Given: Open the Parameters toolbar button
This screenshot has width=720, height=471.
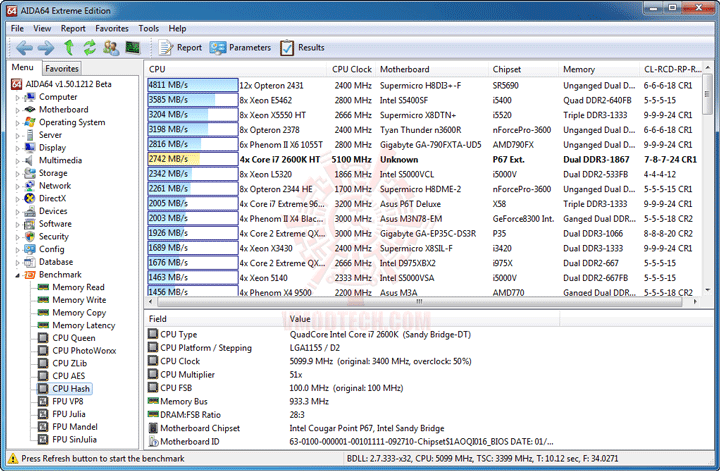Looking at the screenshot, I should click(240, 47).
